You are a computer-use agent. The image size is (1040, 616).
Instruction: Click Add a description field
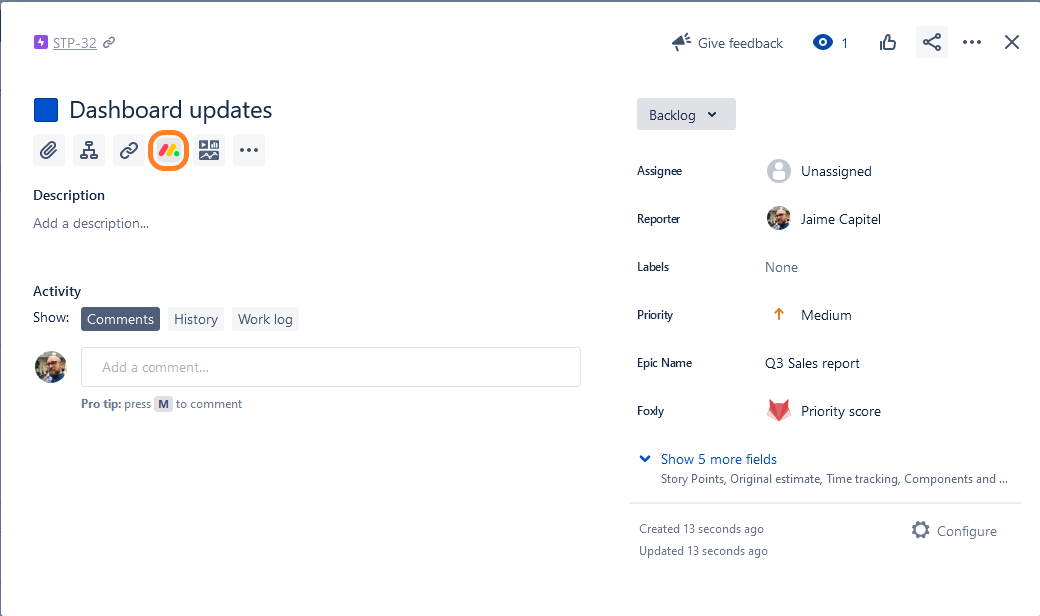(91, 223)
